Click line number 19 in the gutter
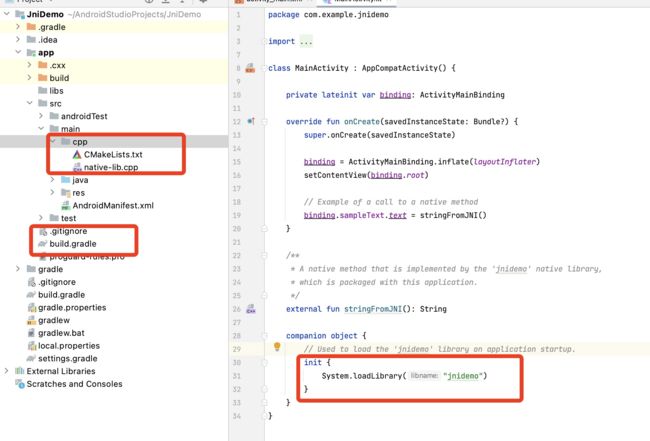Screen dimensions: 650x441 click(237, 215)
